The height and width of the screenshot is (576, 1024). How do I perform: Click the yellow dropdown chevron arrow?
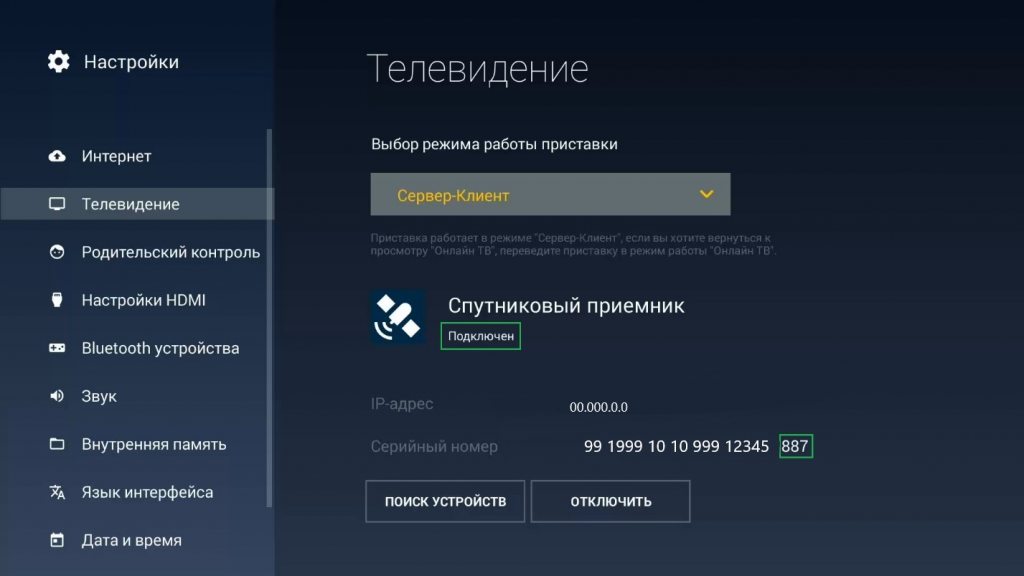tap(706, 194)
